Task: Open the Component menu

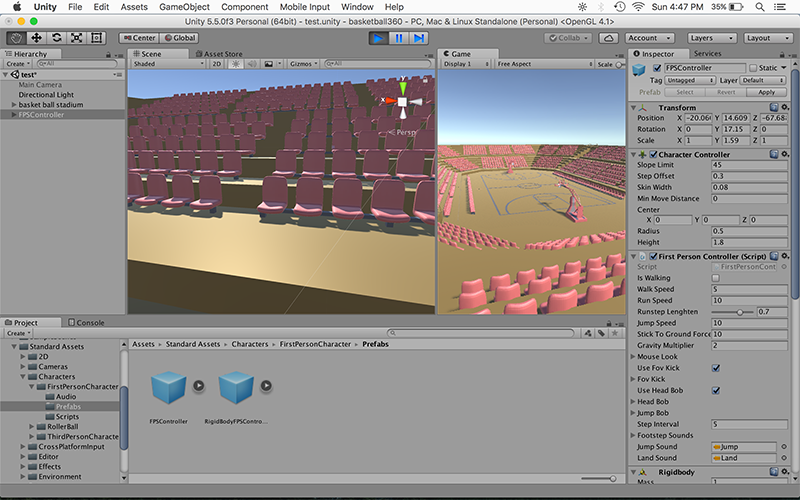Action: coord(244,7)
